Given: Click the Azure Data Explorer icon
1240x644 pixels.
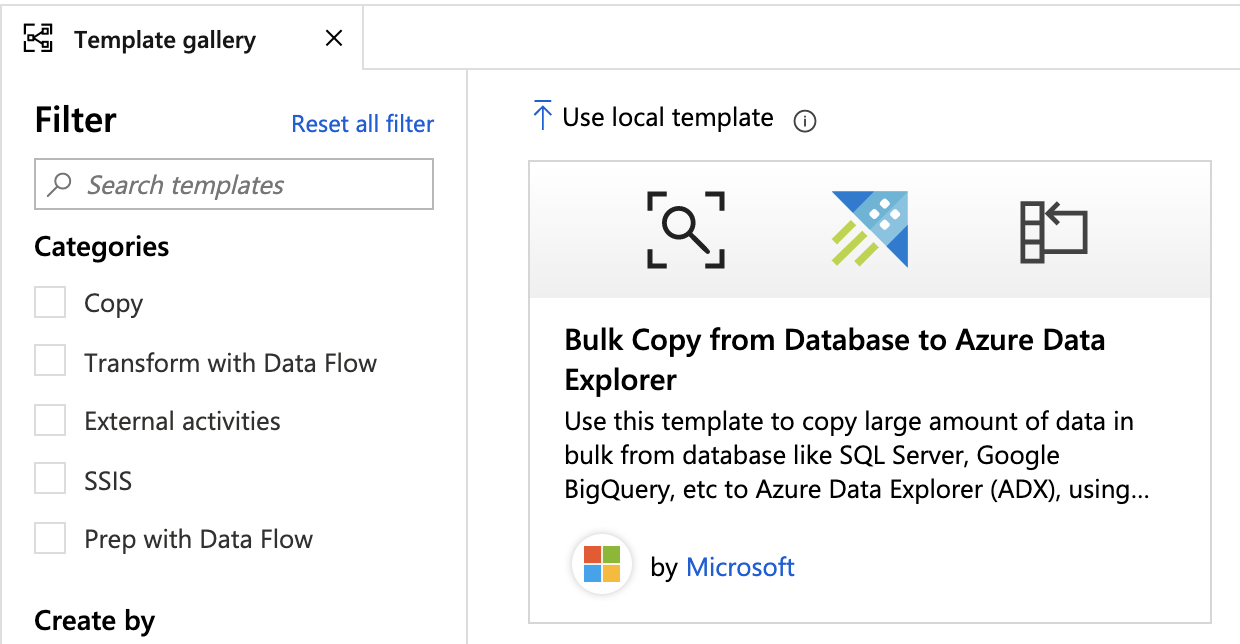Looking at the screenshot, I should tap(869, 229).
